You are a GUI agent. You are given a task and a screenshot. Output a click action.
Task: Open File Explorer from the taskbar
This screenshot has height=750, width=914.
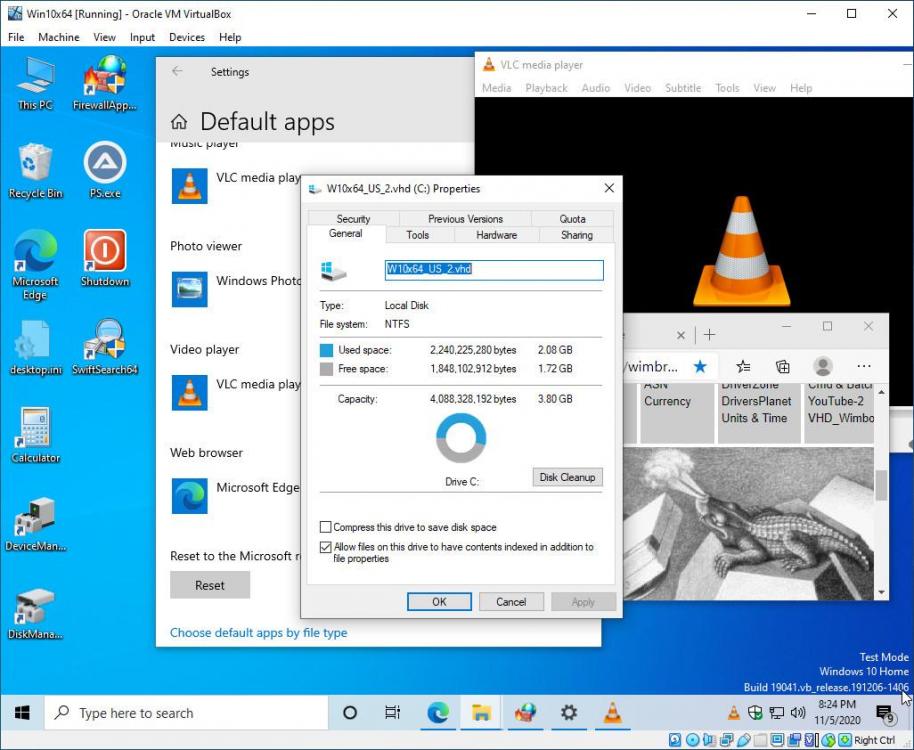click(481, 713)
